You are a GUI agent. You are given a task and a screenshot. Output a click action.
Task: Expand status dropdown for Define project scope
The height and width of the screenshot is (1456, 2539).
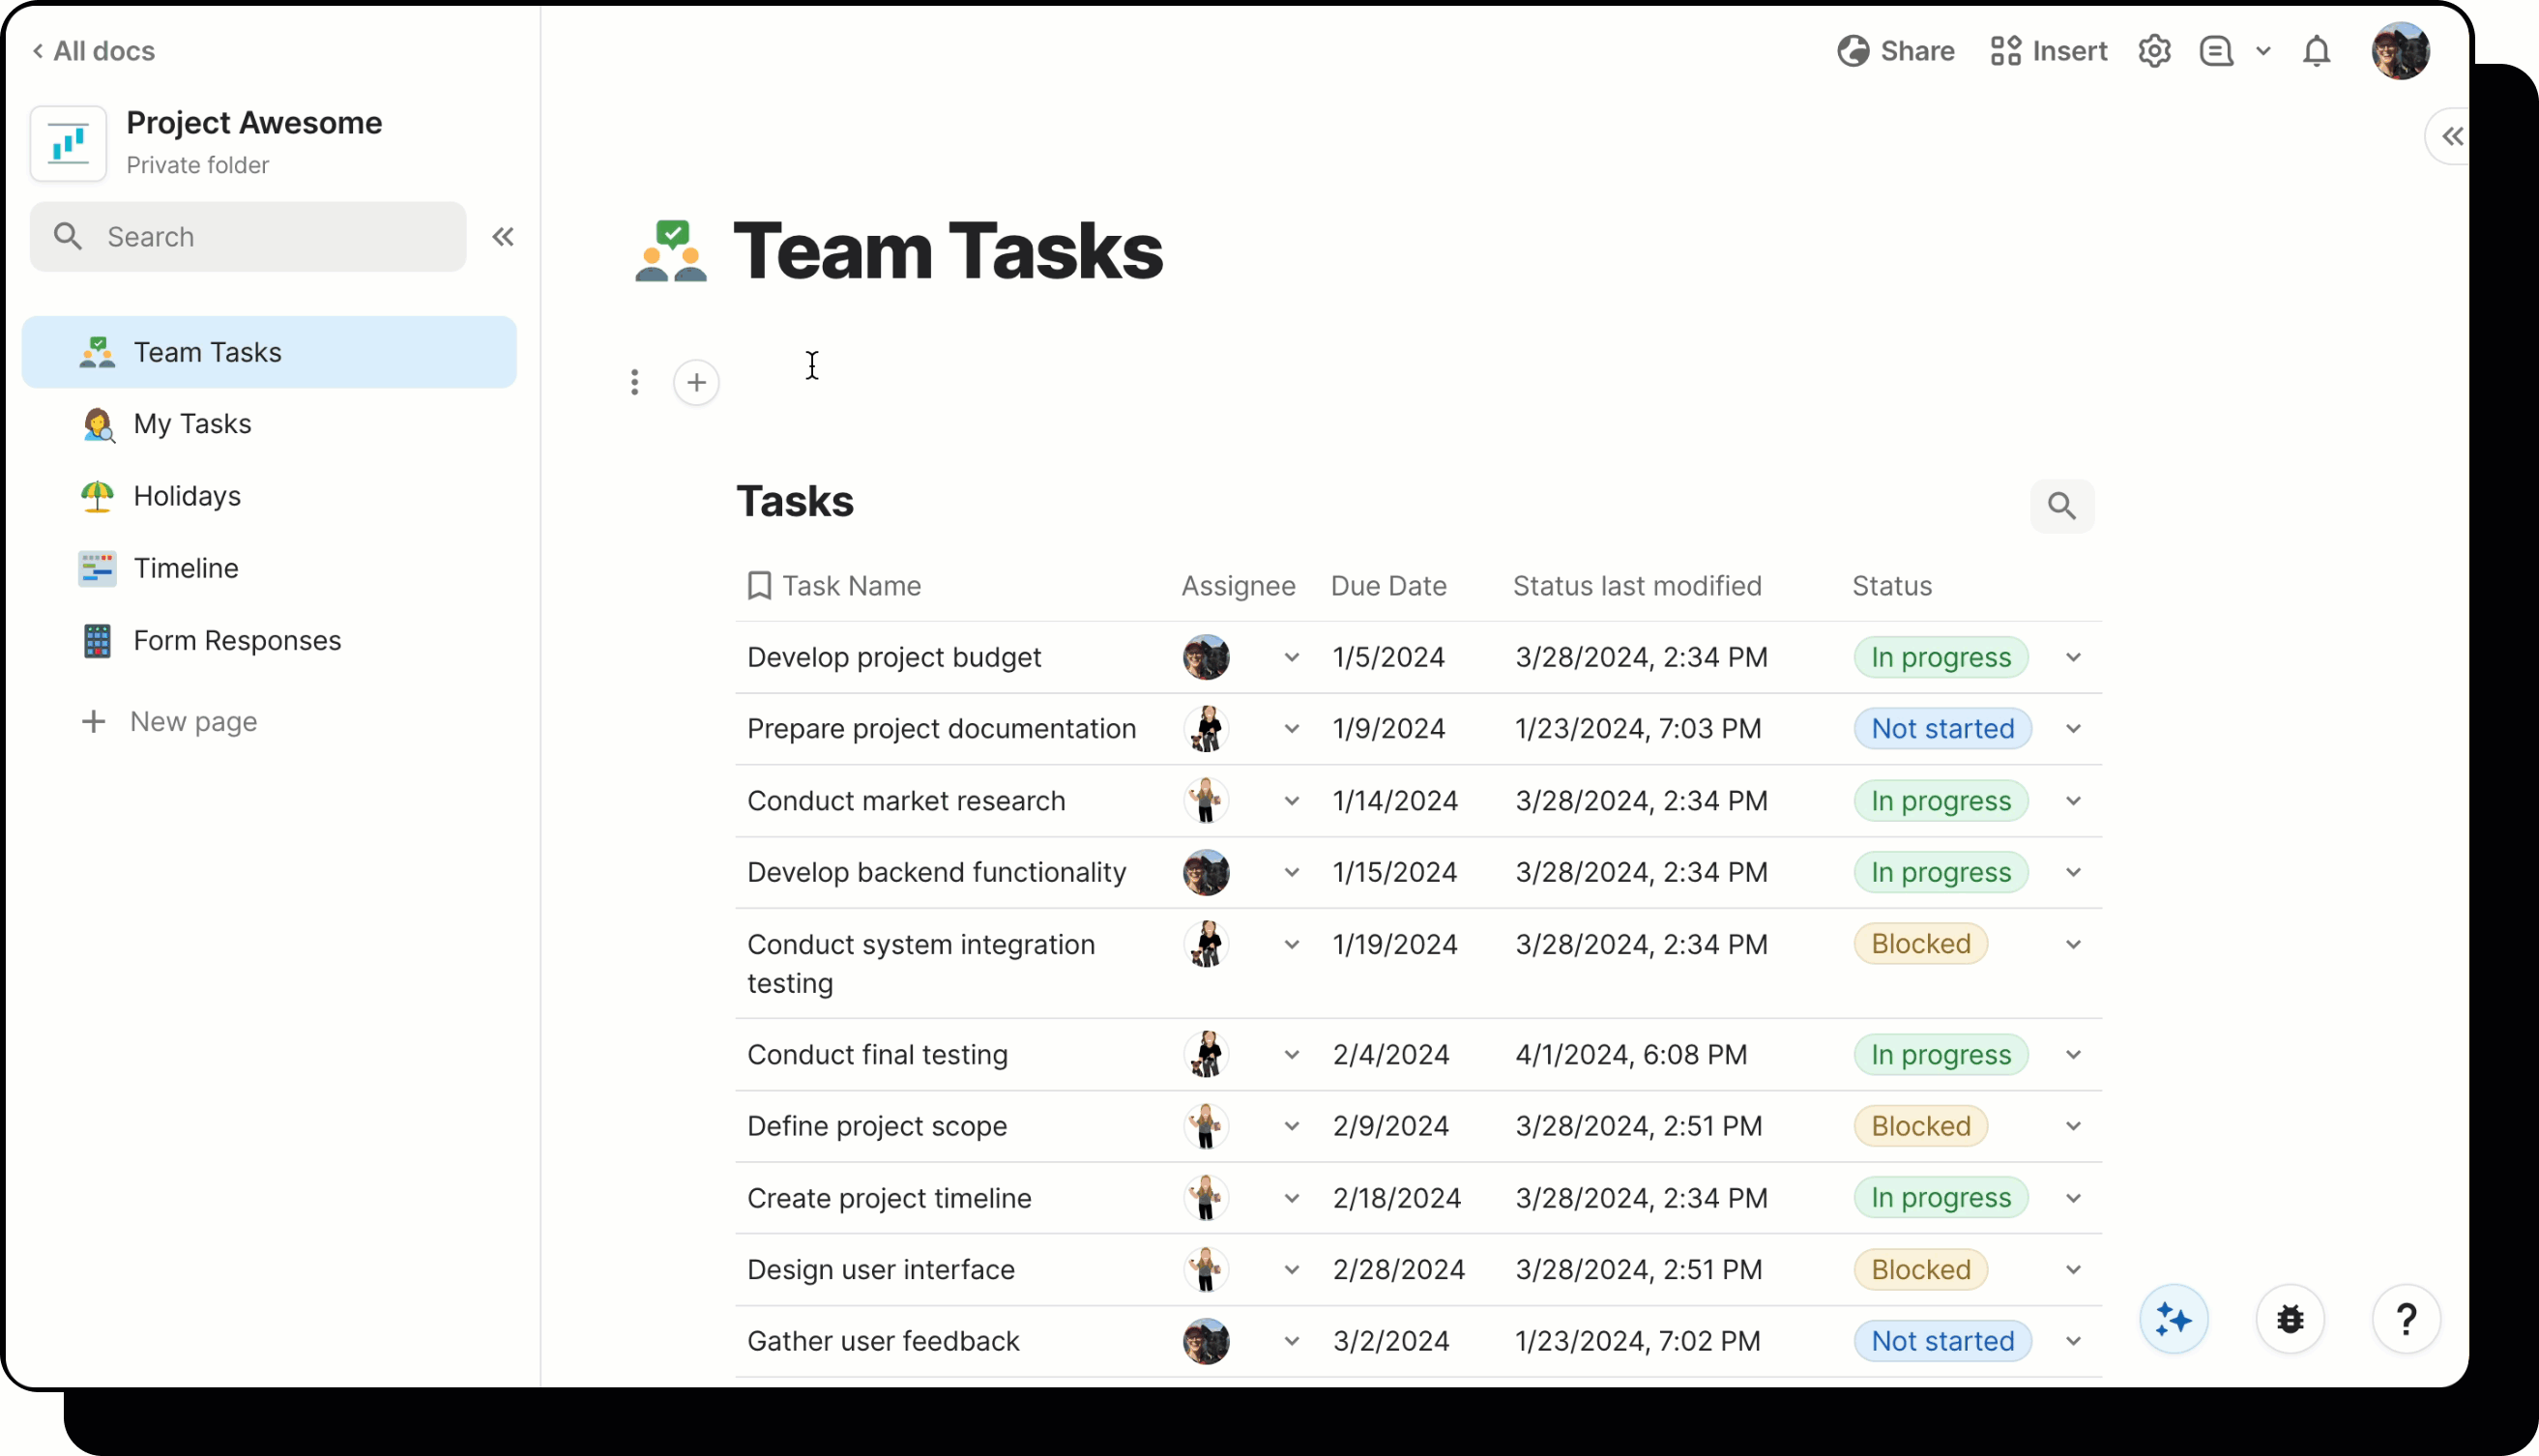coord(2073,1126)
